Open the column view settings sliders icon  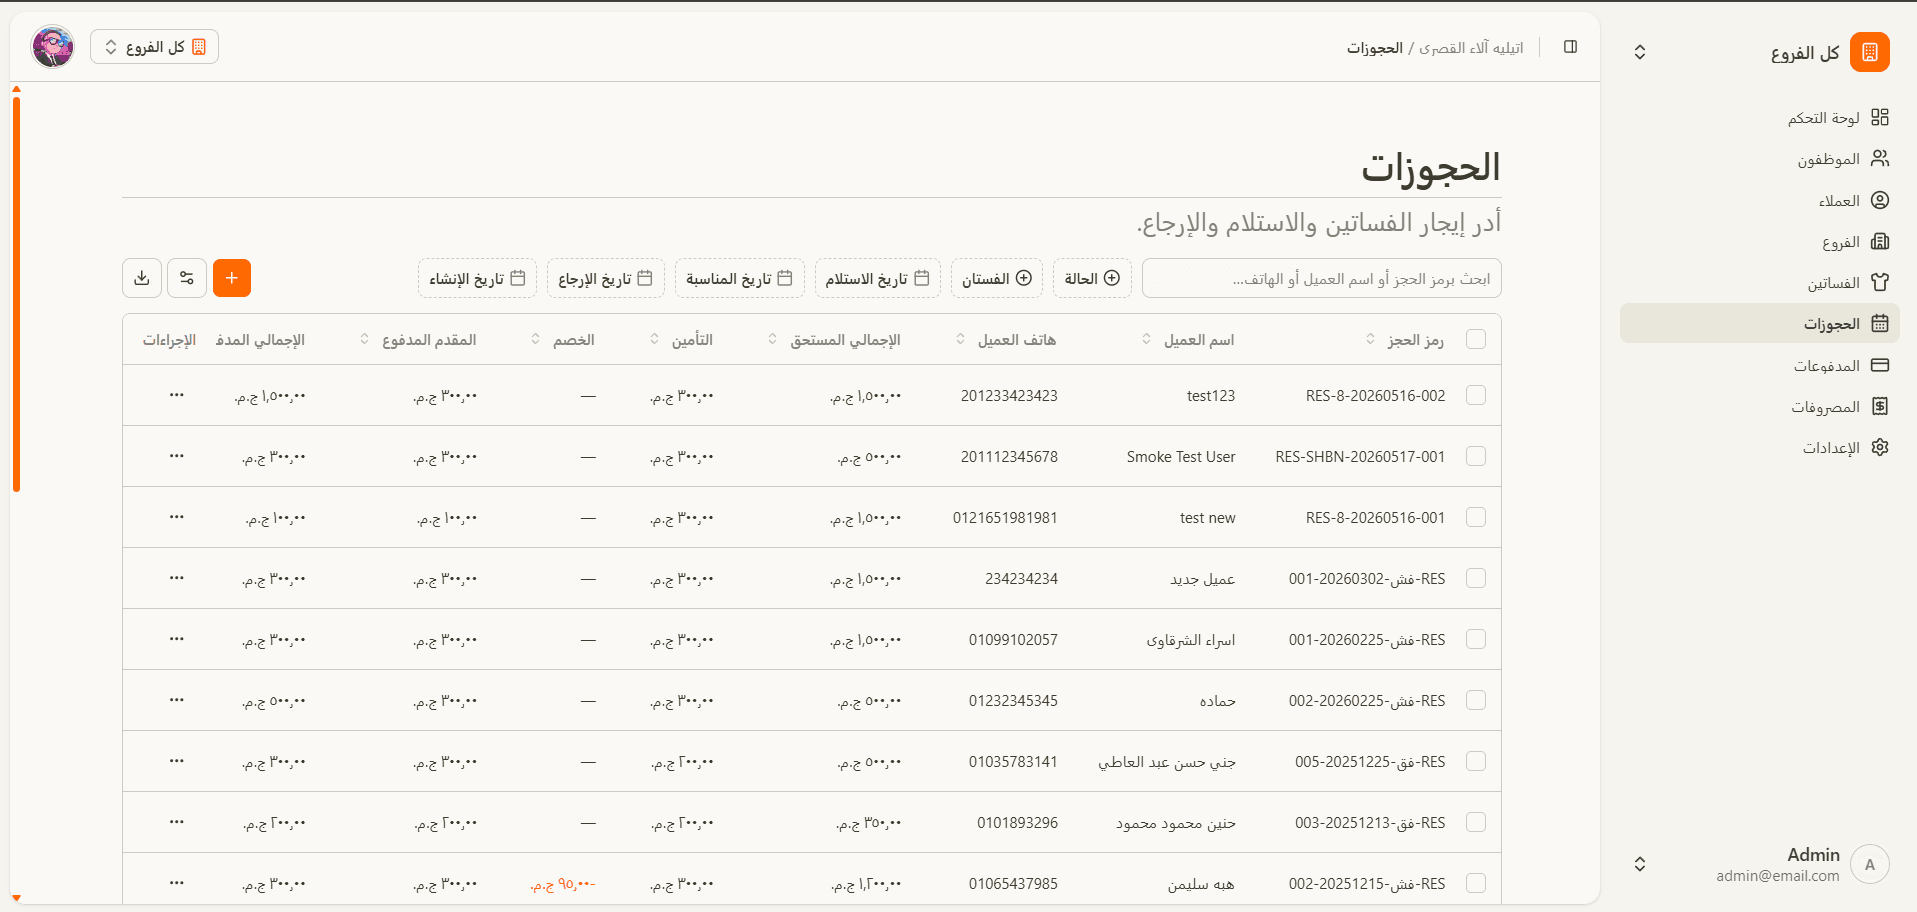tap(187, 278)
